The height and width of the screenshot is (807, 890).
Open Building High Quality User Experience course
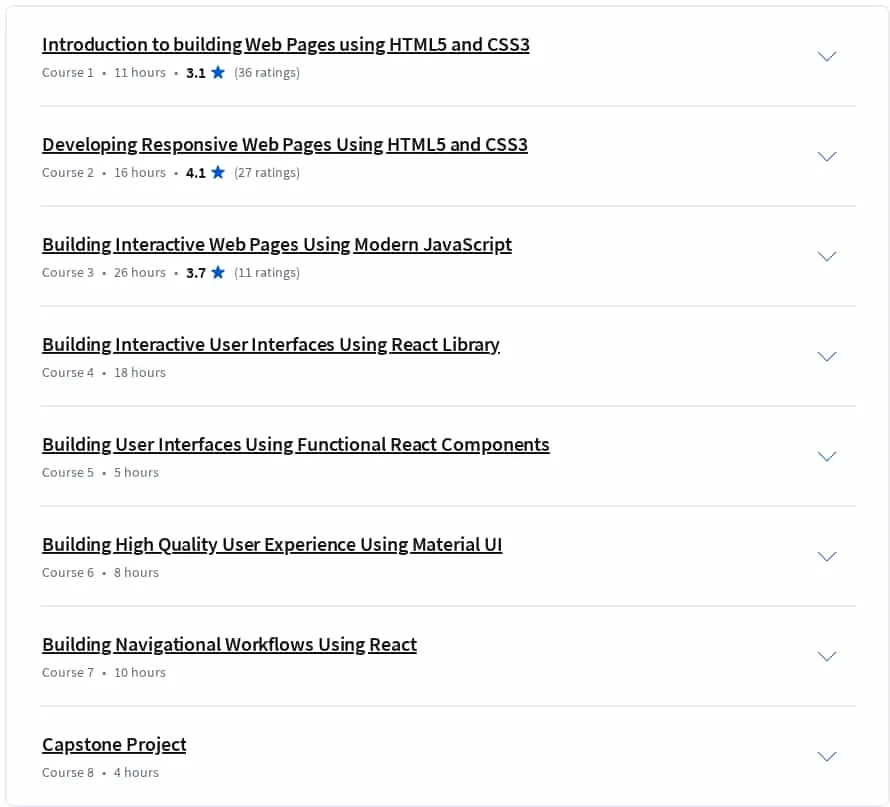[272, 544]
